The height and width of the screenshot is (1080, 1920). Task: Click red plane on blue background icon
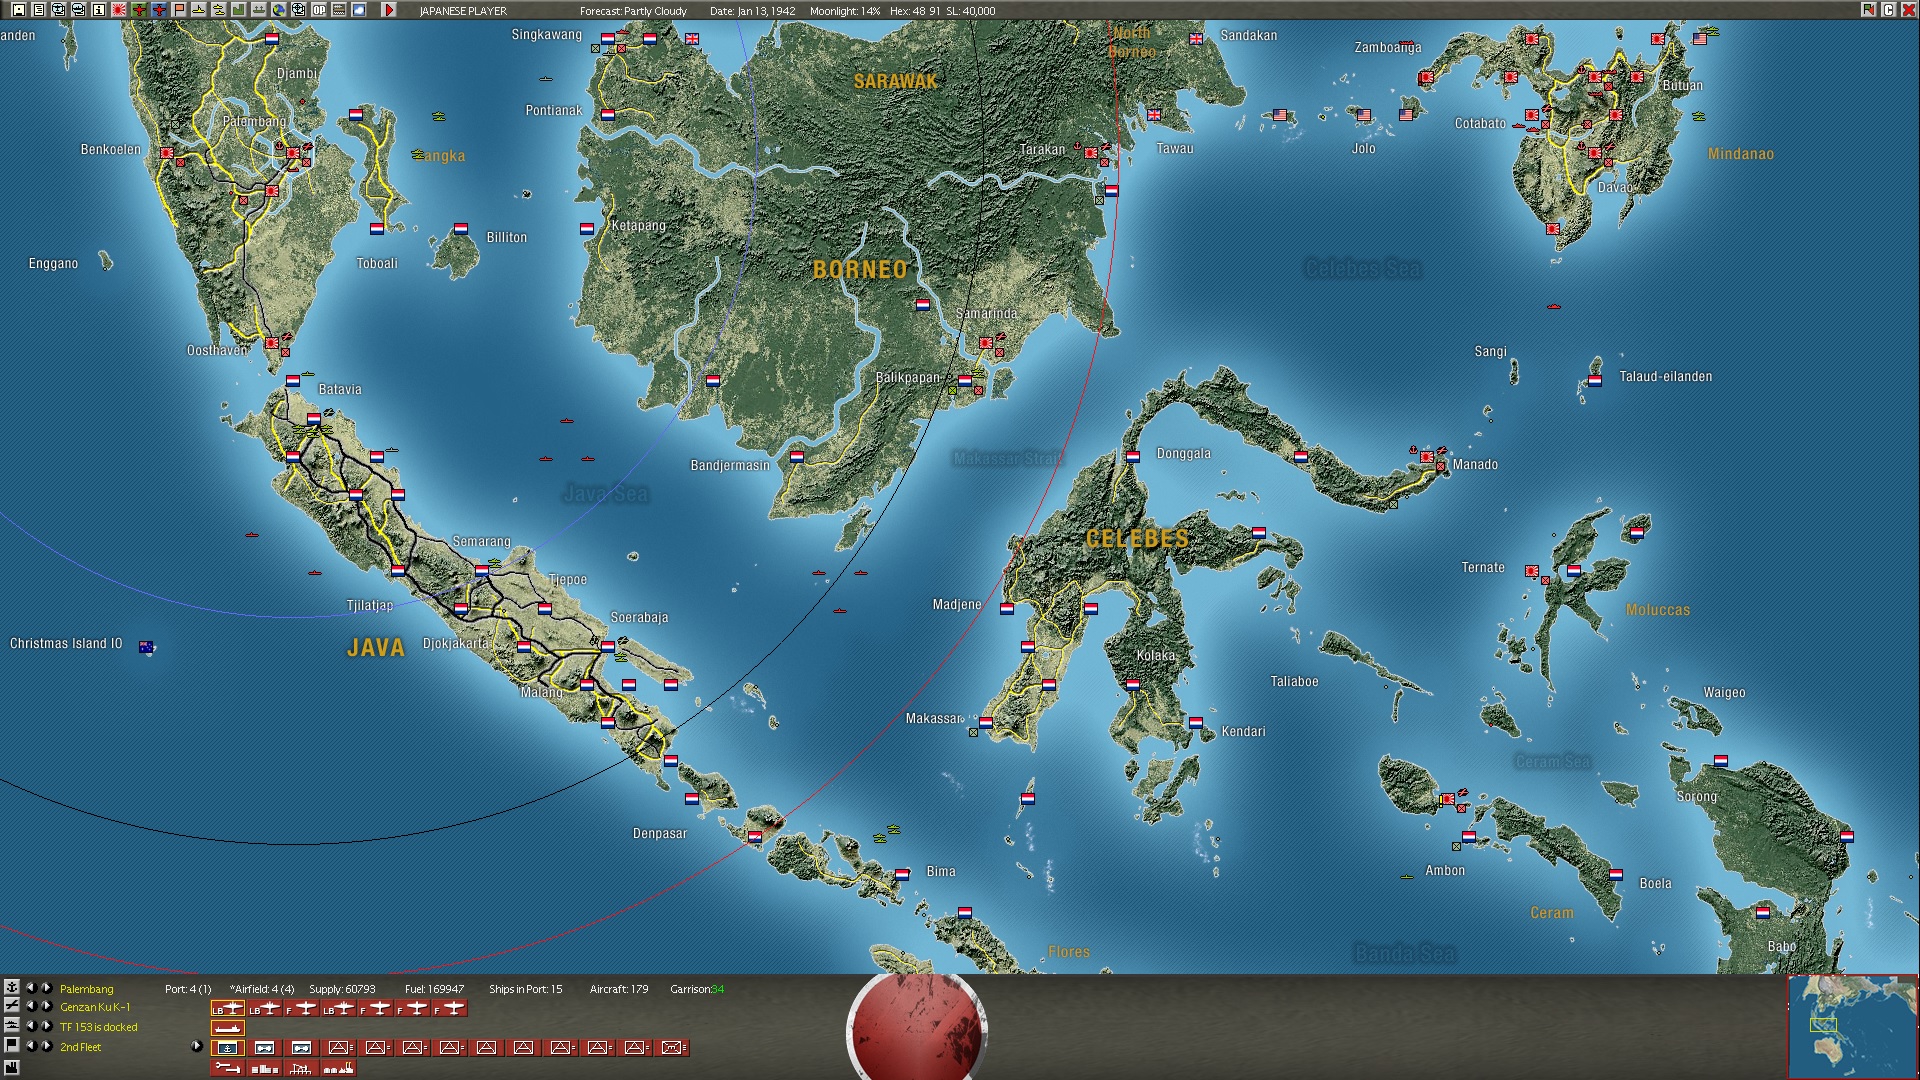[159, 10]
